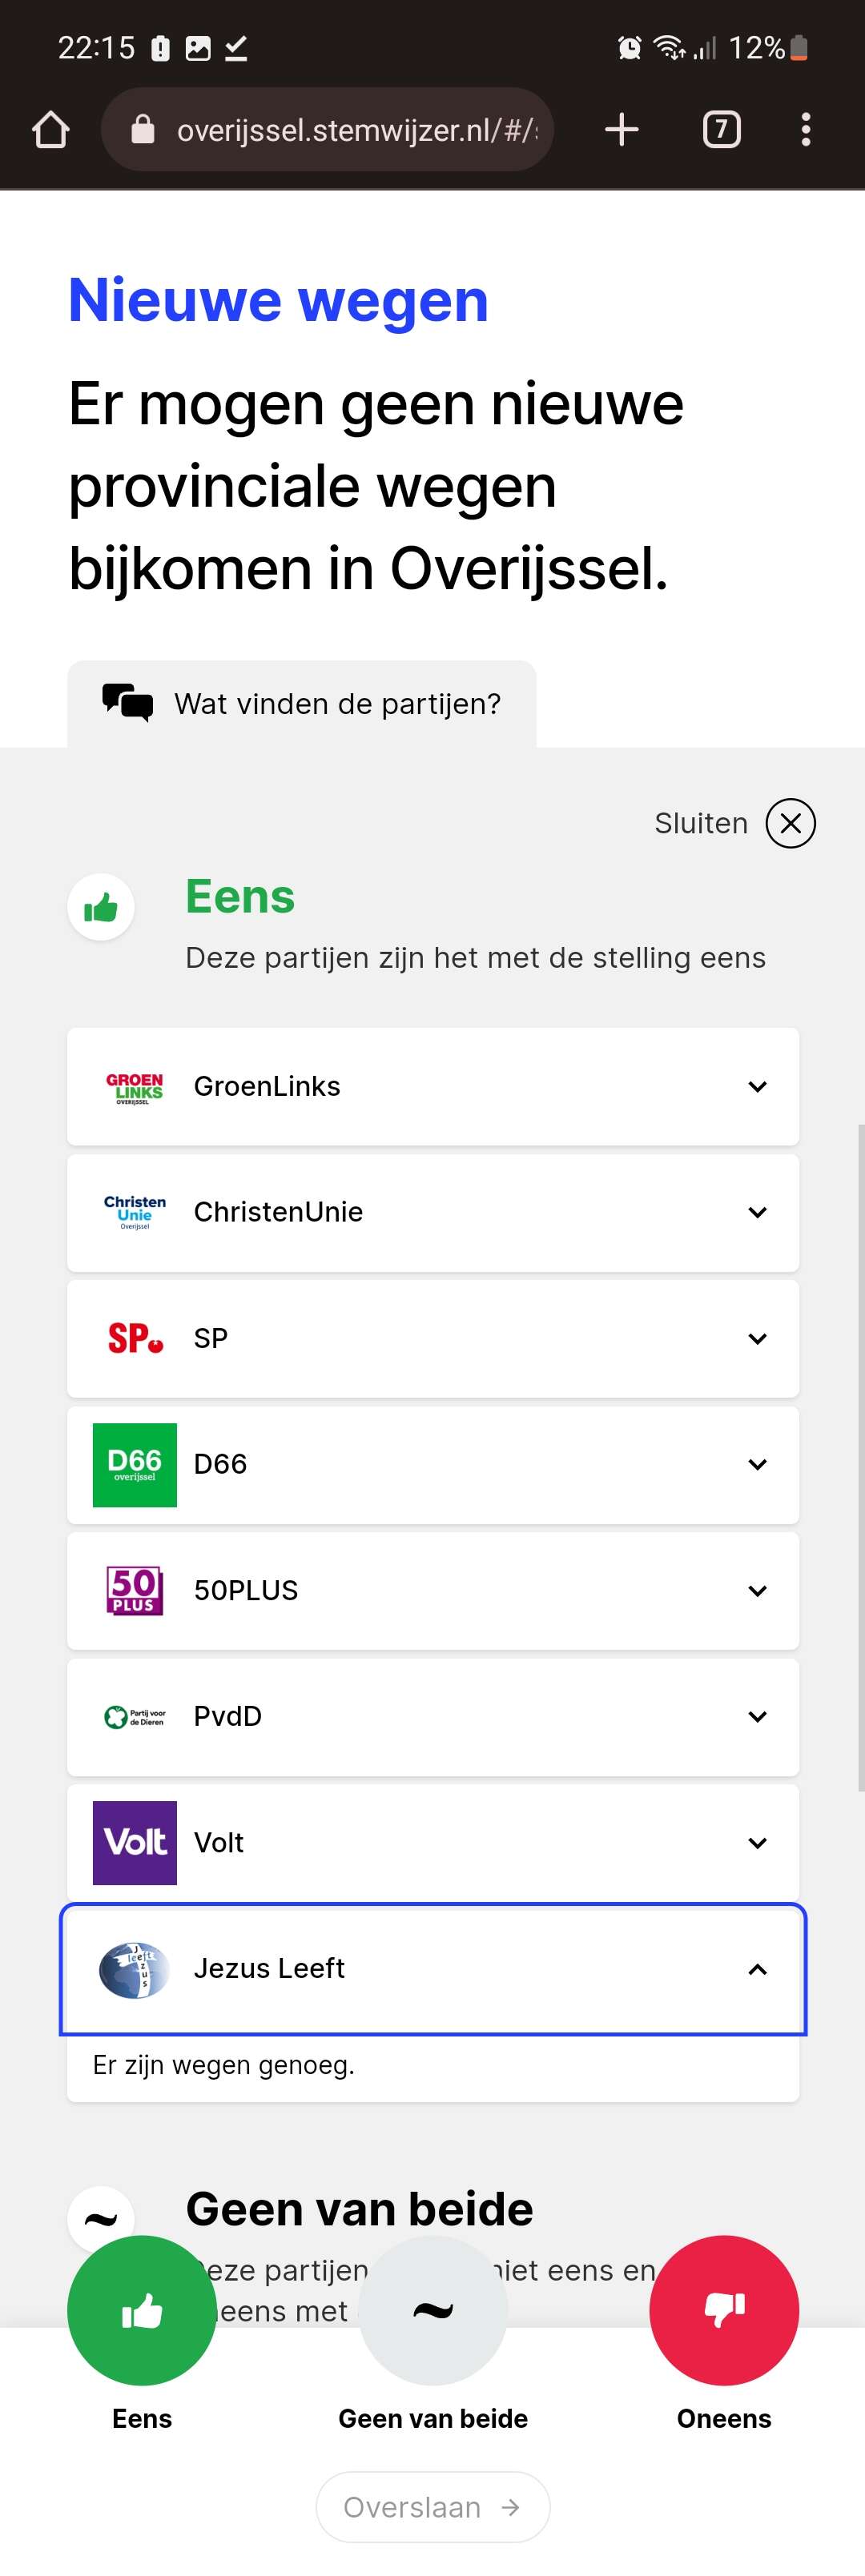Open a new browser tab with plus icon

[x=622, y=129]
